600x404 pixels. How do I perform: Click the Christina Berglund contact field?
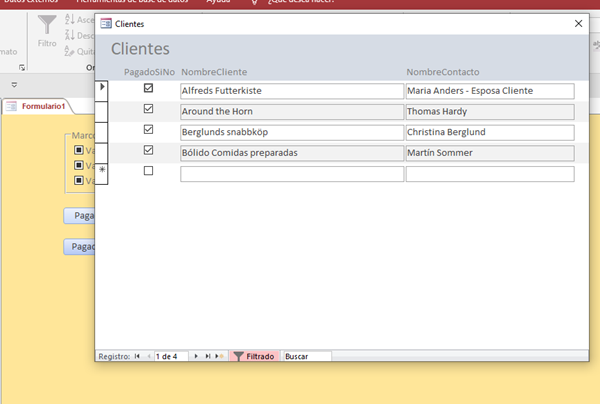coord(490,132)
